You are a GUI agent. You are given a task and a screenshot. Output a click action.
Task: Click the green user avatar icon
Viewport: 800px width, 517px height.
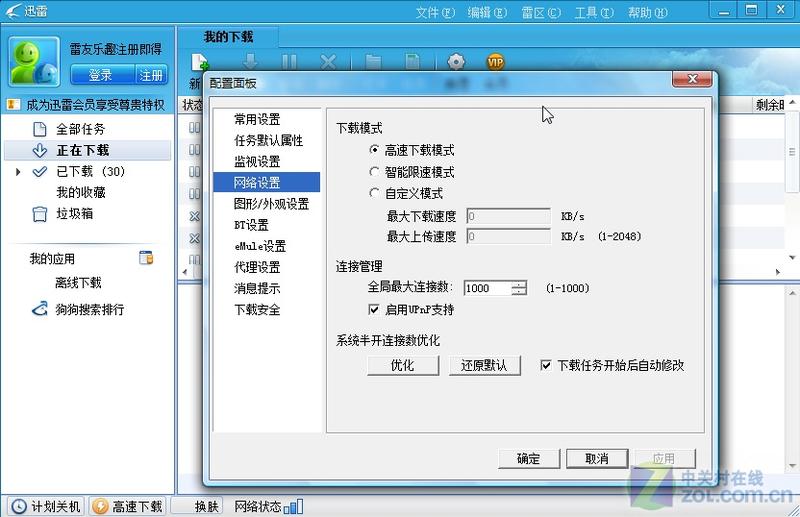pyautogui.click(x=34, y=62)
